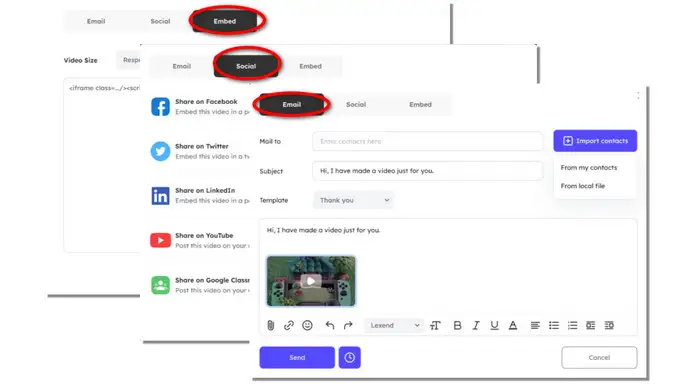Screen dimensions: 700x384
Task: Toggle underline formatting in the email body
Action: 494,326
